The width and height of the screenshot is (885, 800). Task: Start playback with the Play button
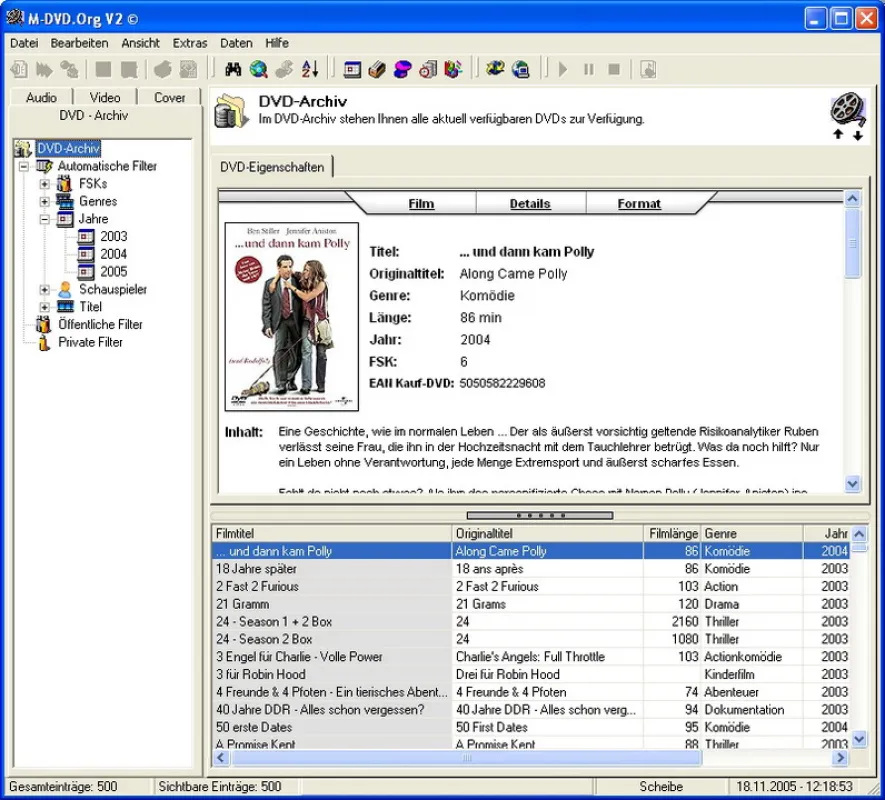(x=563, y=69)
